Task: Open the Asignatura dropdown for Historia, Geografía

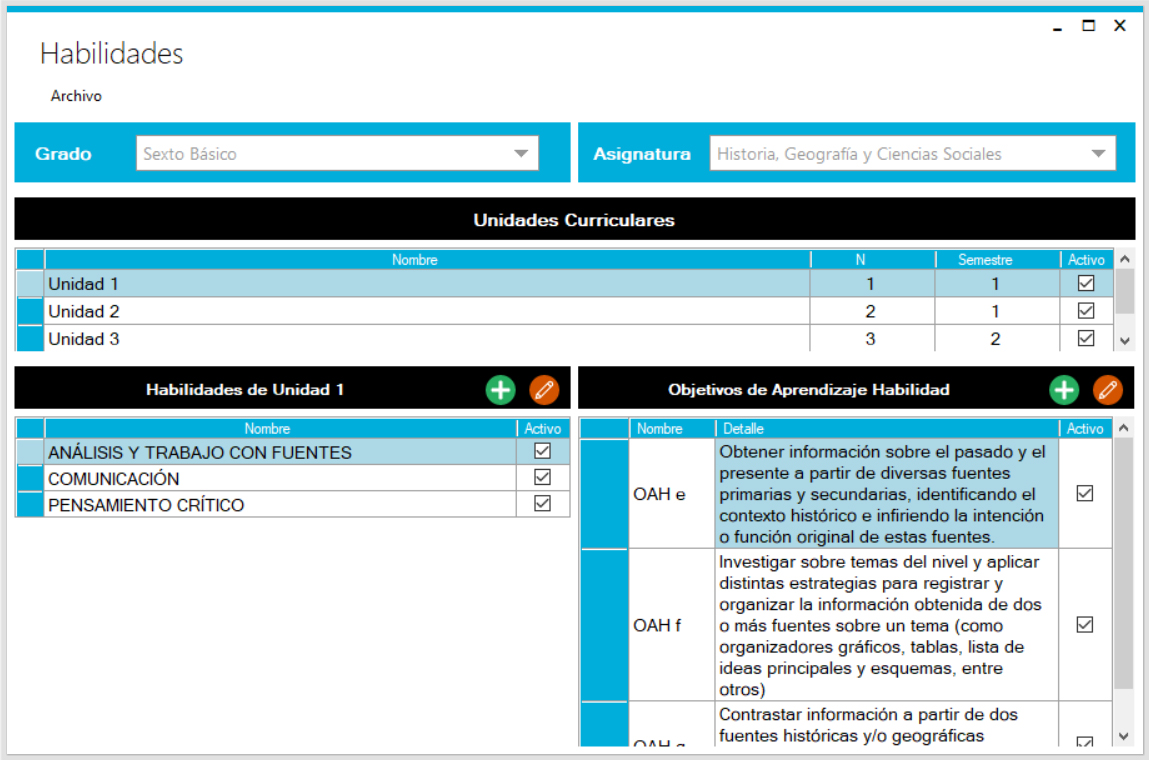Action: coord(912,154)
